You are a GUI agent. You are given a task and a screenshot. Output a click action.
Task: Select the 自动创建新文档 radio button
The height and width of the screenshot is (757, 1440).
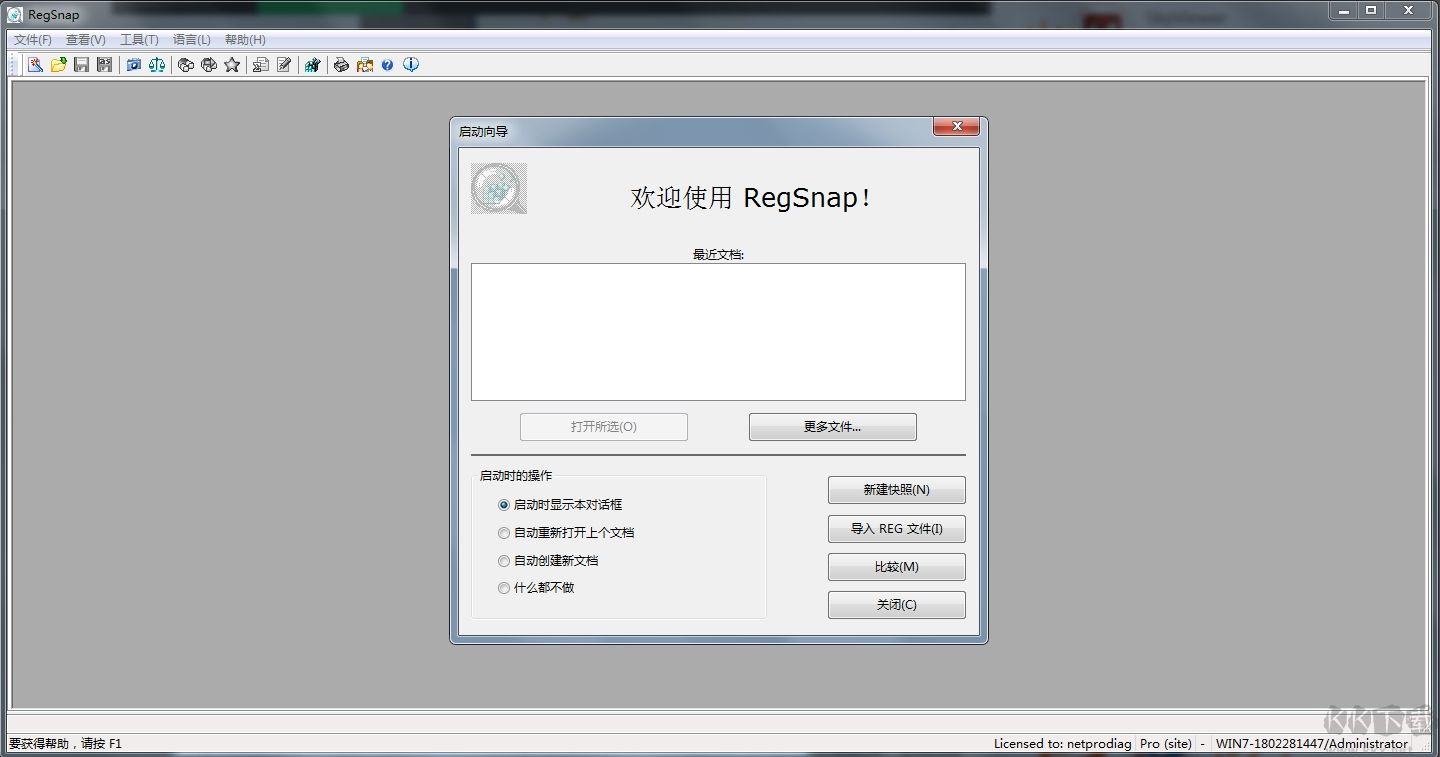pyautogui.click(x=504, y=561)
